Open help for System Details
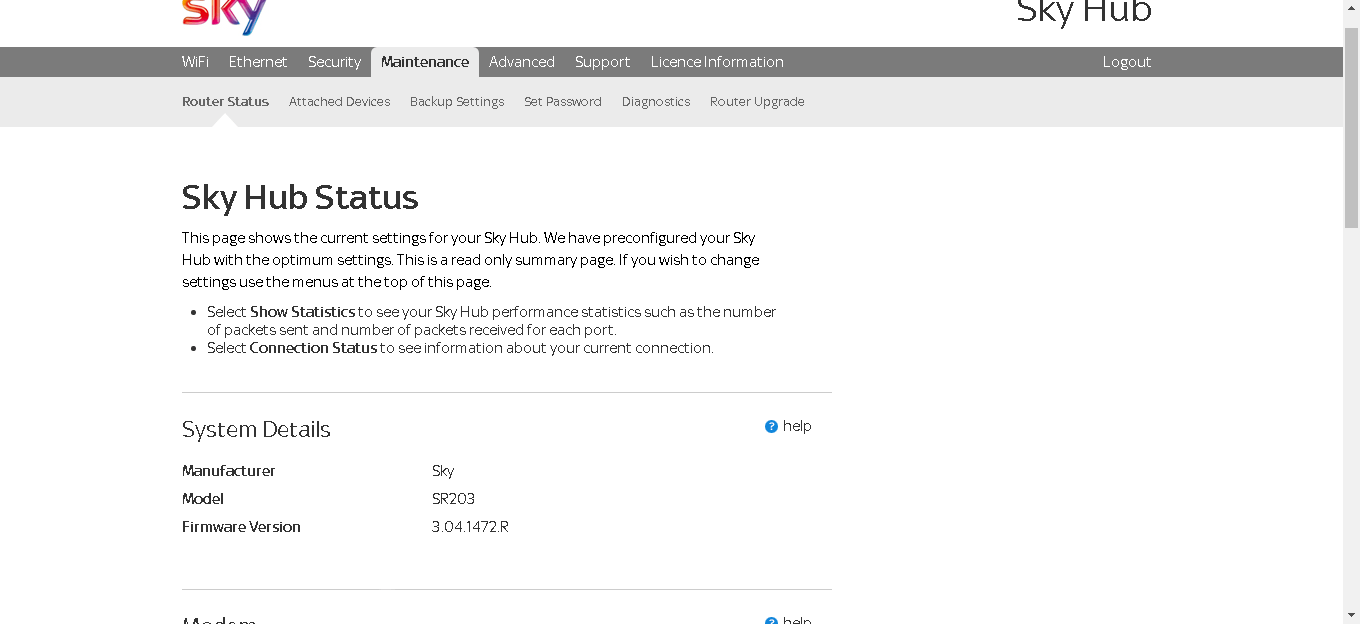 click(x=788, y=425)
